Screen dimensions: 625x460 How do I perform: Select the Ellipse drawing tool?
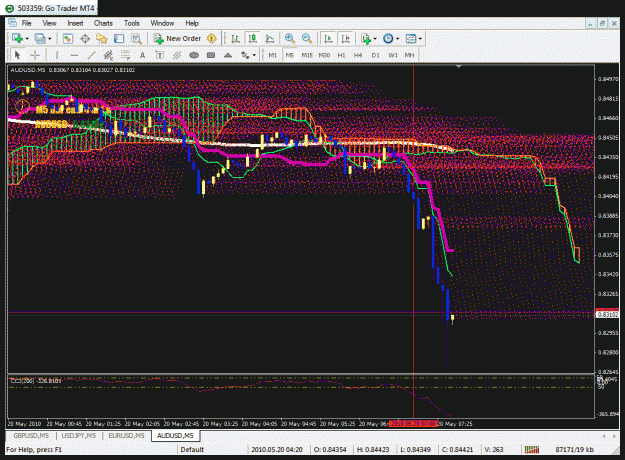pos(194,55)
